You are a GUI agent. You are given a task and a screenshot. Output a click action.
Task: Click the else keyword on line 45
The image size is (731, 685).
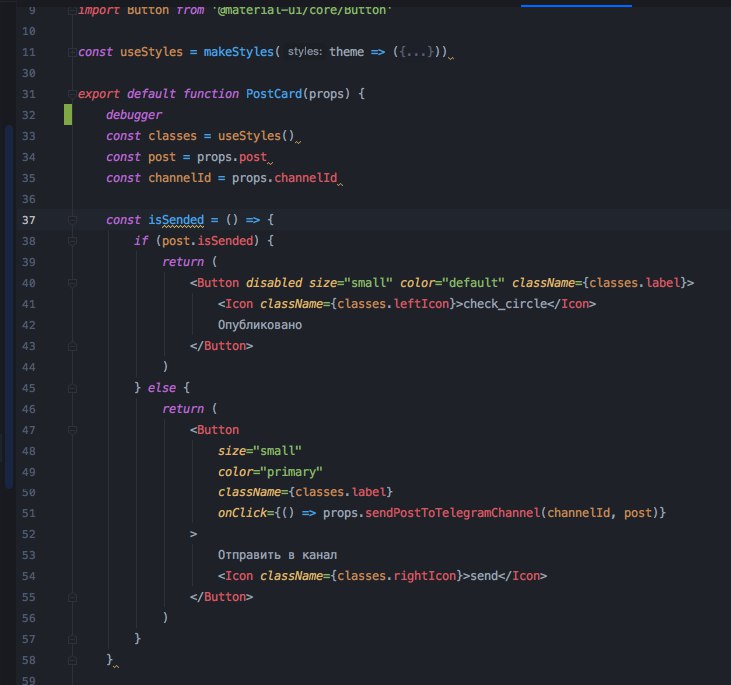coord(162,388)
